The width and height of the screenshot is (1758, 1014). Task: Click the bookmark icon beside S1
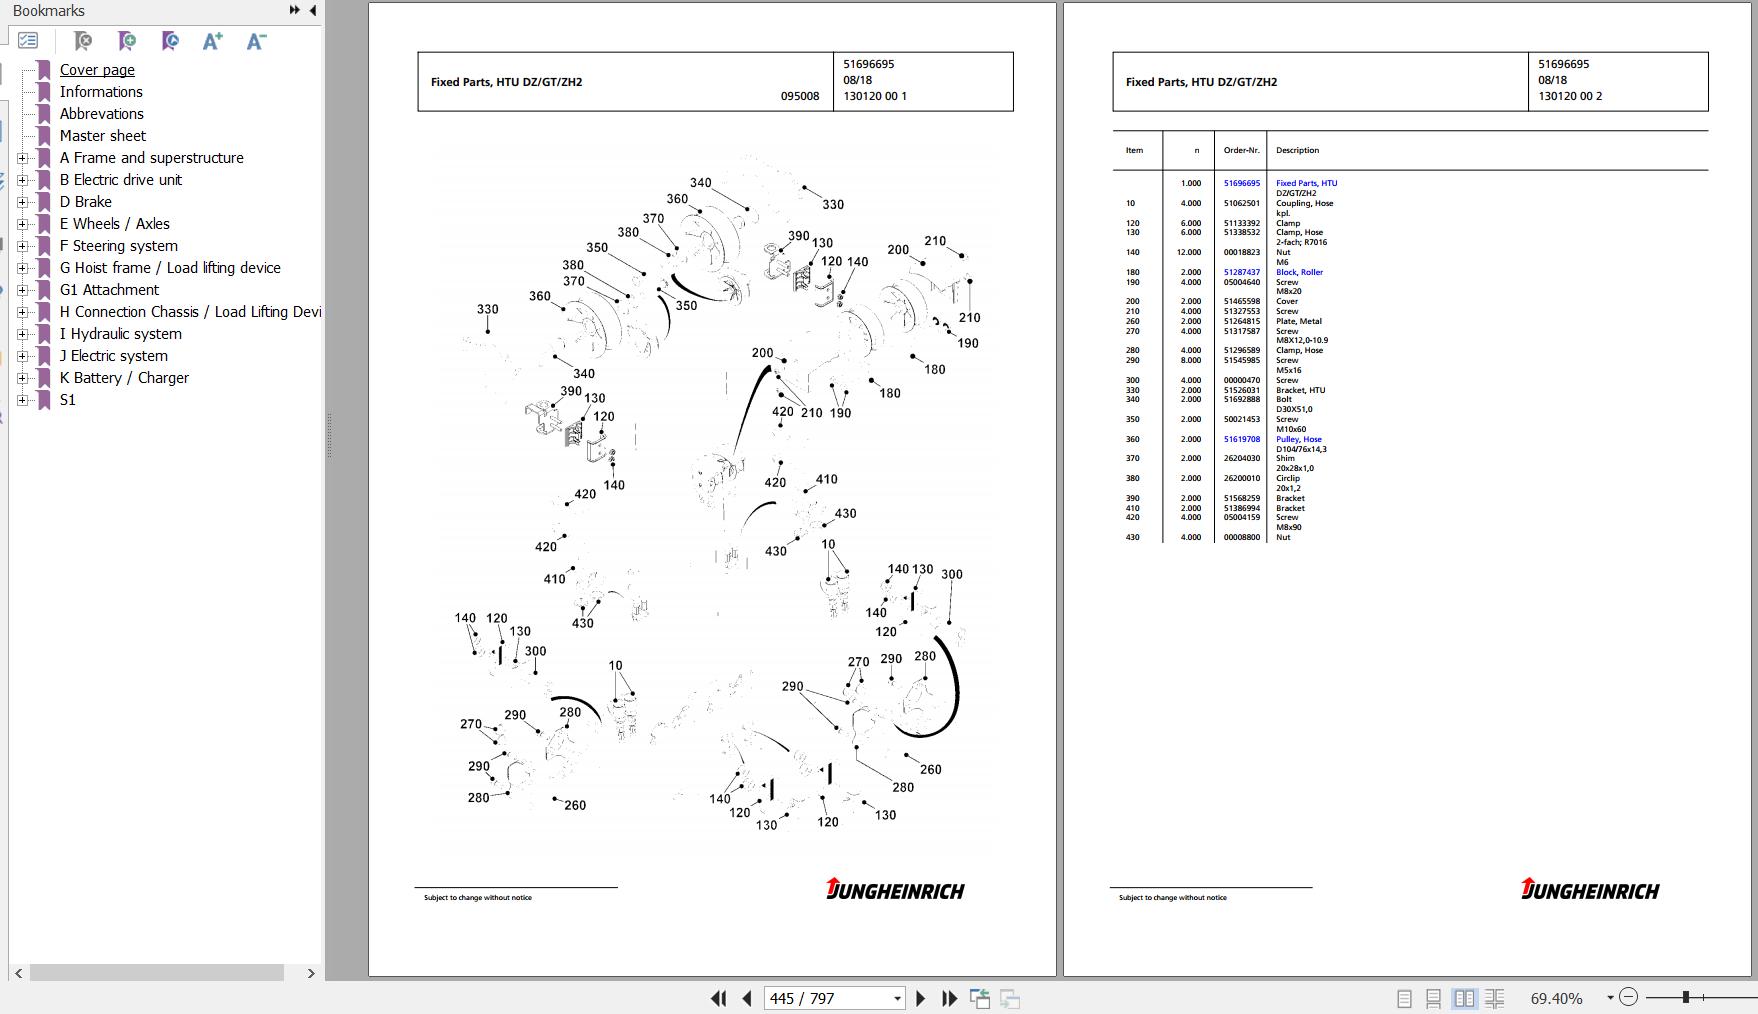(x=43, y=400)
